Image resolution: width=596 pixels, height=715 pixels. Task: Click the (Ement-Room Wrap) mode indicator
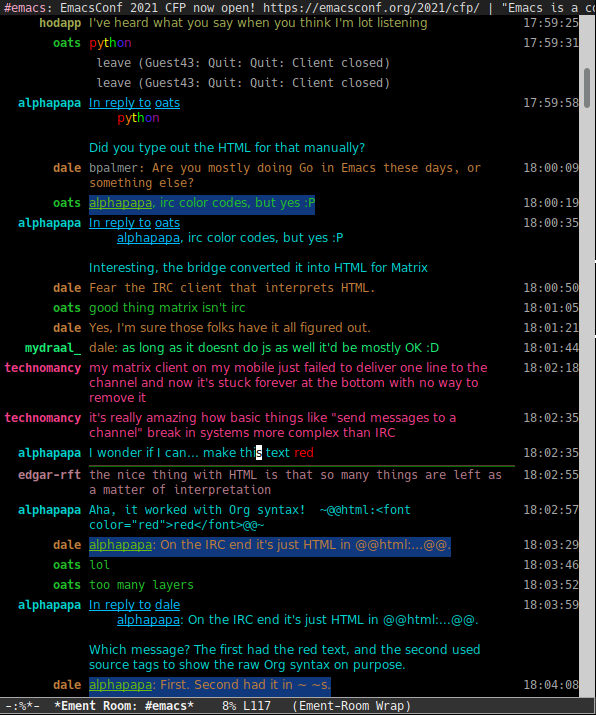point(352,706)
